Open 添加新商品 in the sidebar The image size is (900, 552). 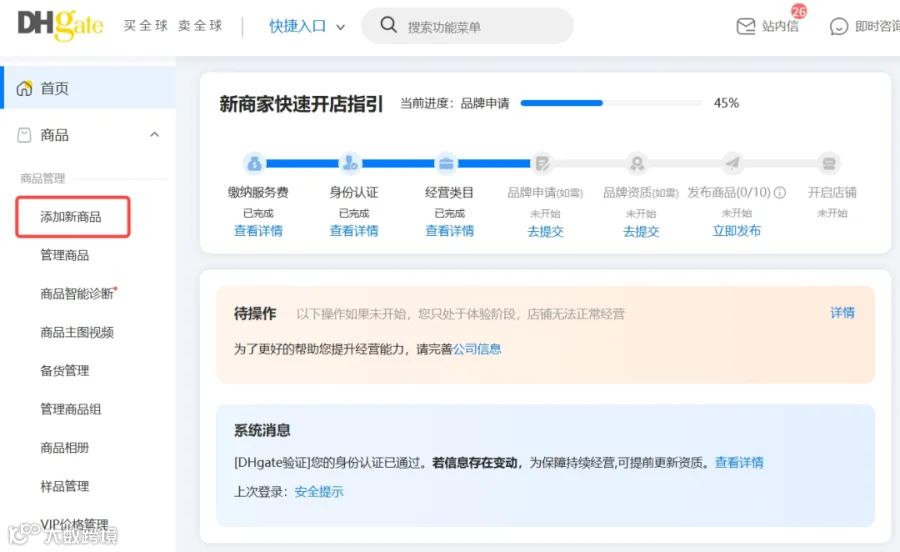point(71,217)
